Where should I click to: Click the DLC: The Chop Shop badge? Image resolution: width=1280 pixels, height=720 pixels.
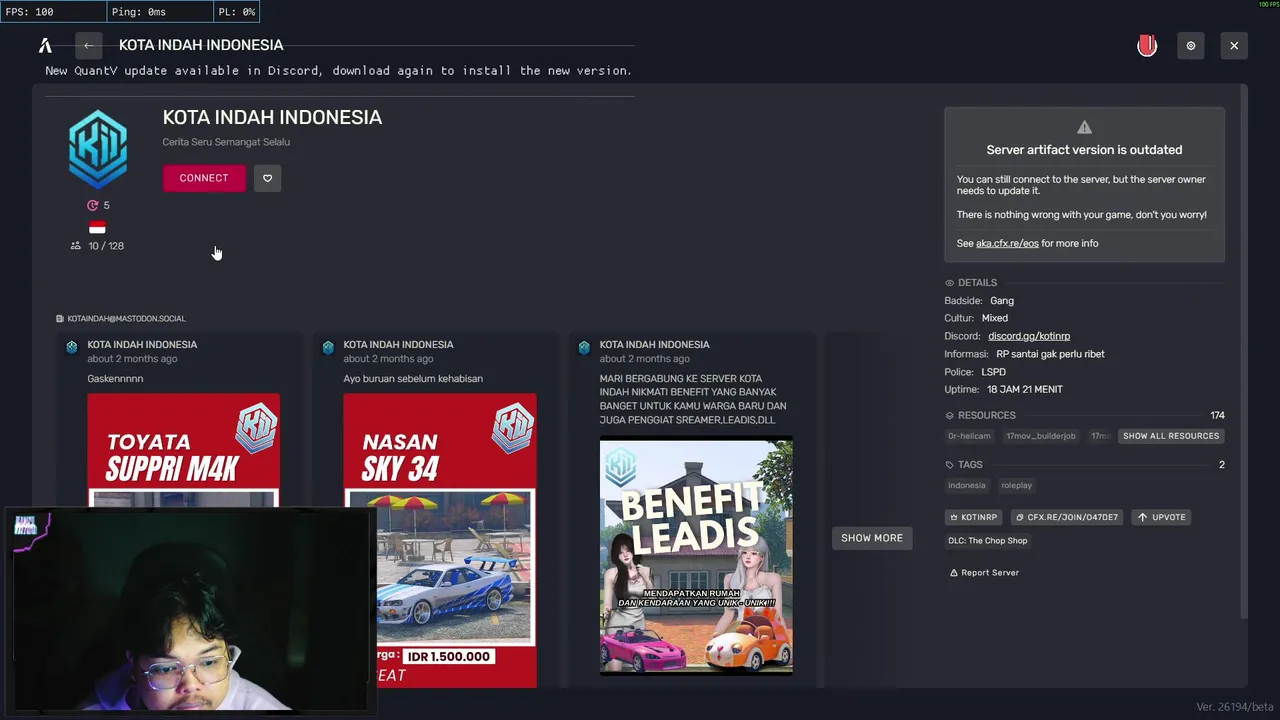tap(987, 541)
